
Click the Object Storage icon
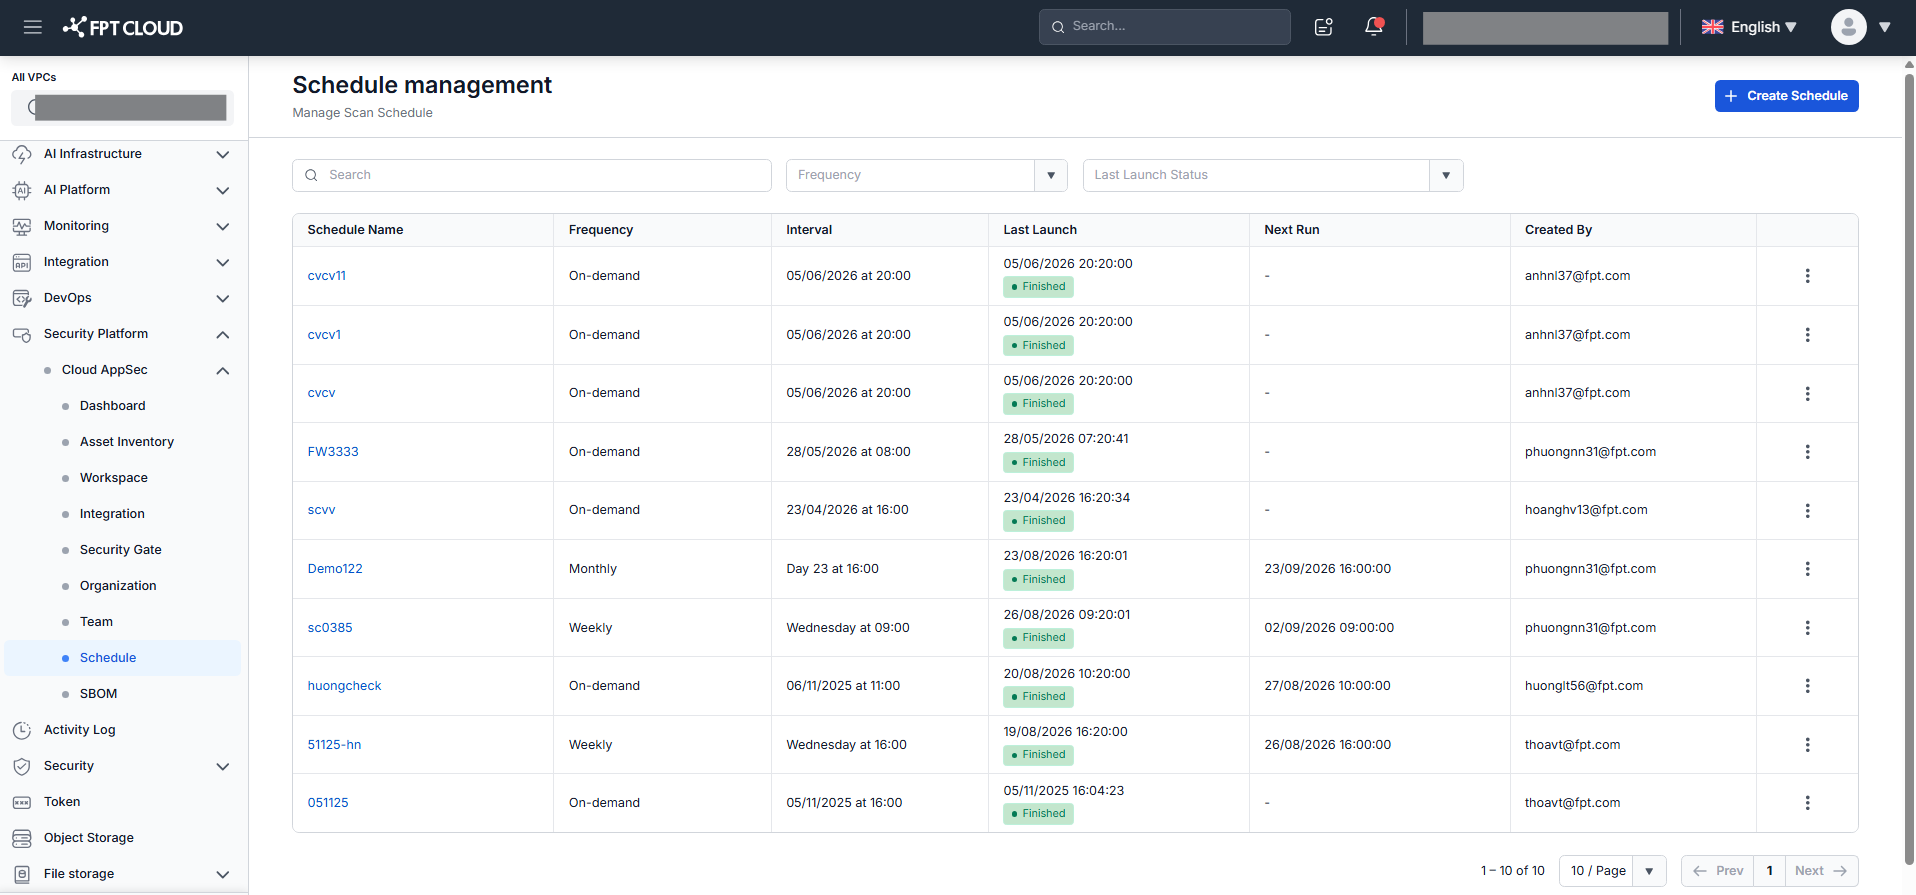click(x=22, y=838)
